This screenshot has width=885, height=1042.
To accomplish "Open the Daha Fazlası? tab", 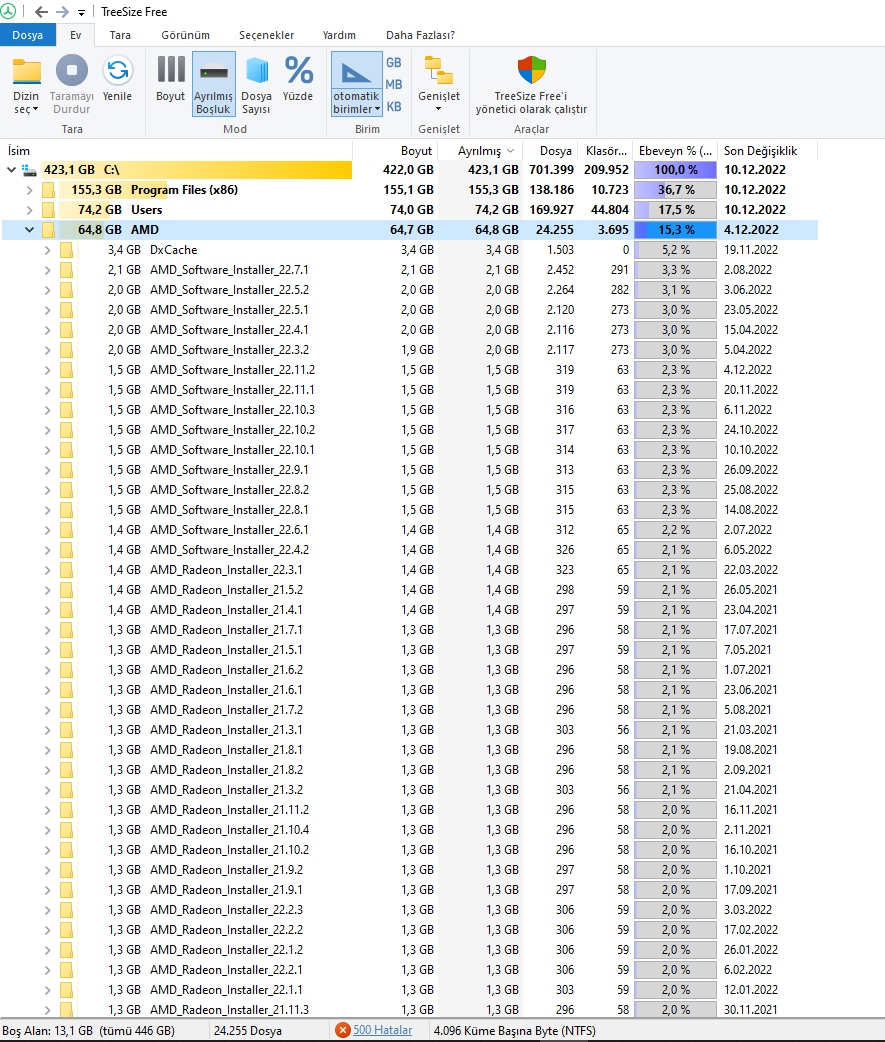I will coord(421,35).
